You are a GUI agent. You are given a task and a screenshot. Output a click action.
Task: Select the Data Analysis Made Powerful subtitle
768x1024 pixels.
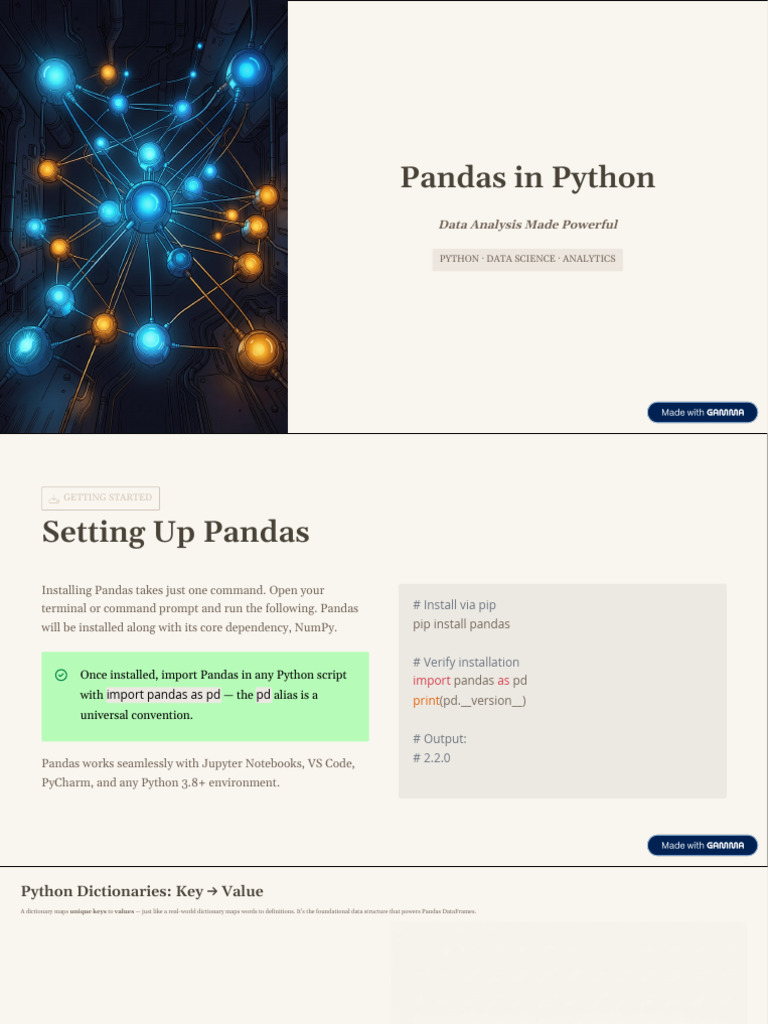point(528,224)
